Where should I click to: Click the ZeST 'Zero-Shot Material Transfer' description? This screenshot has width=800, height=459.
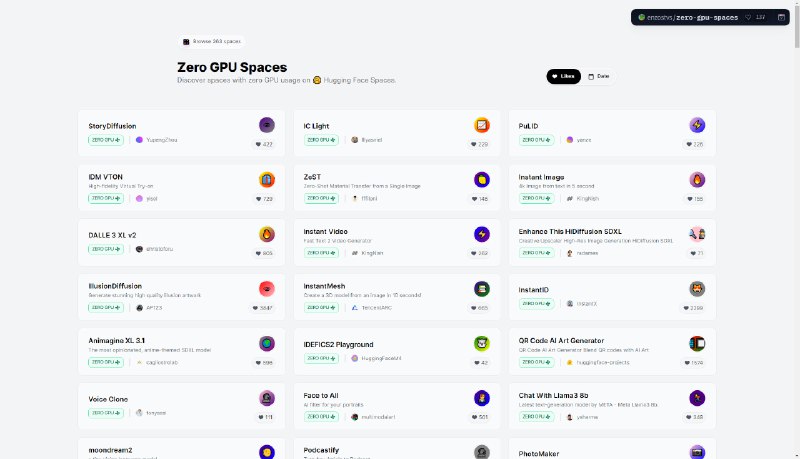362,186
